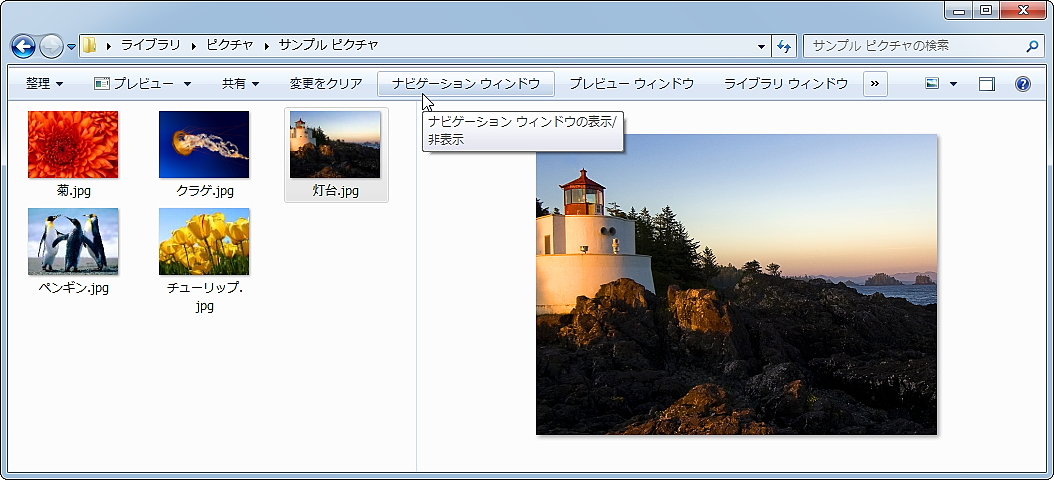Open the 共有 menu
Viewport: 1054px width, 480px height.
point(240,84)
